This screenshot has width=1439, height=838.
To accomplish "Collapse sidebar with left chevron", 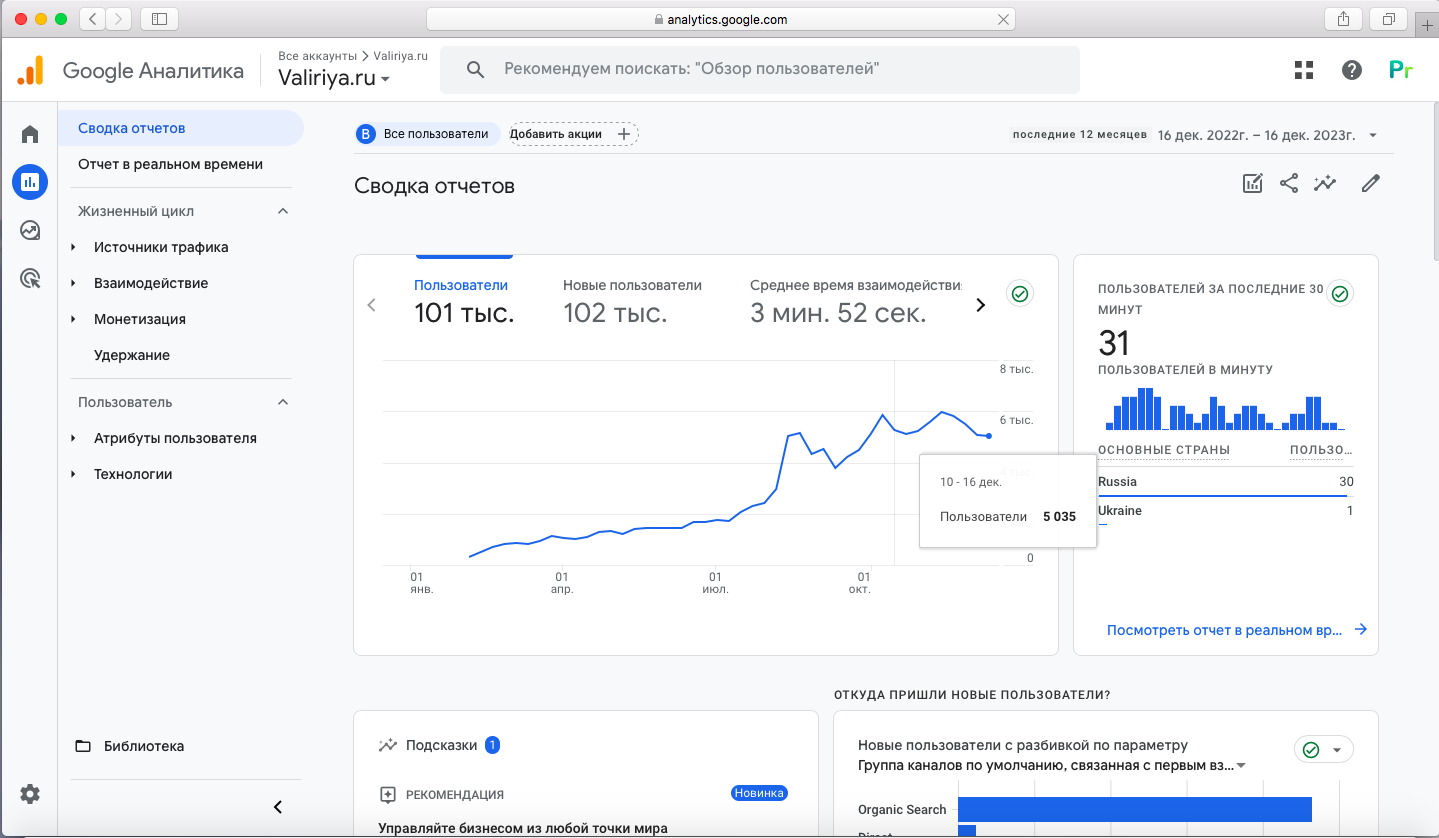I will [278, 807].
